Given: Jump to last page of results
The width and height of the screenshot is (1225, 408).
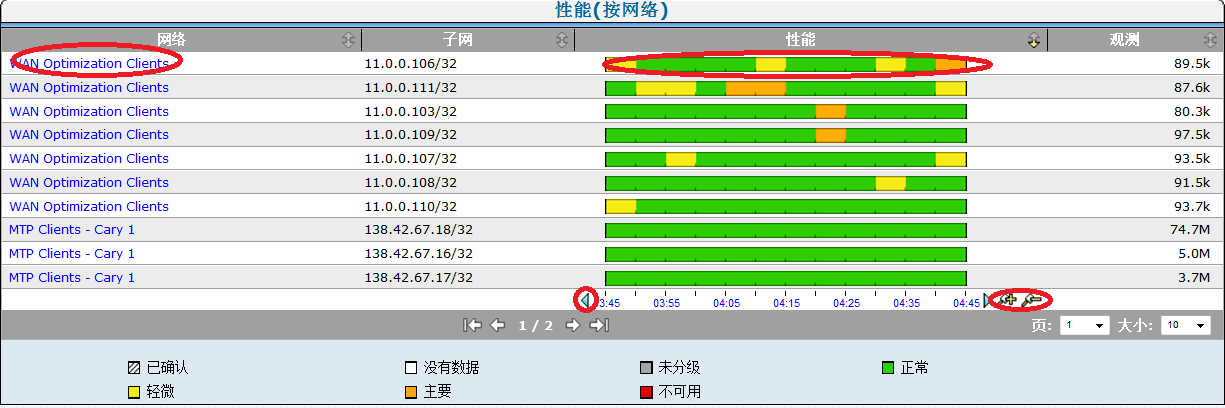Looking at the screenshot, I should click(x=599, y=325).
